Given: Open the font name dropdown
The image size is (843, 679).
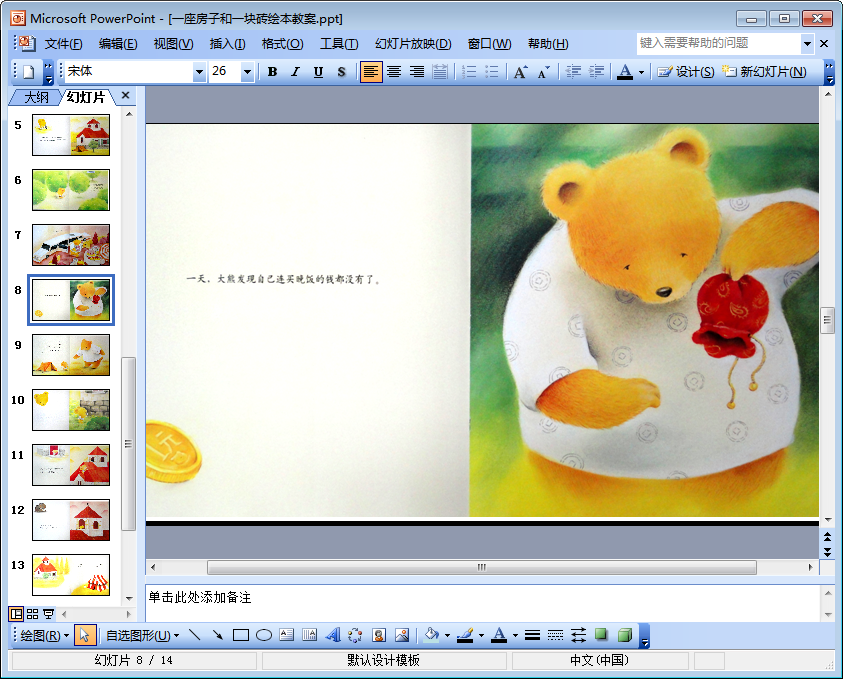Looking at the screenshot, I should tap(199, 72).
